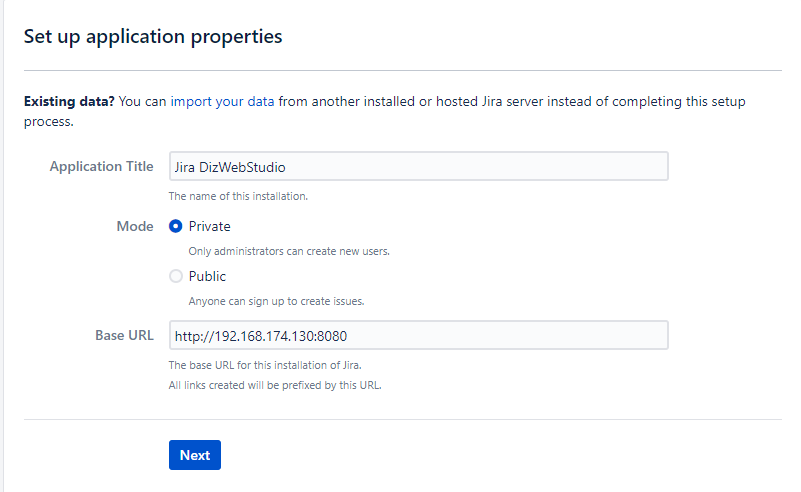Click the 'Private' option label text

(x=209, y=226)
